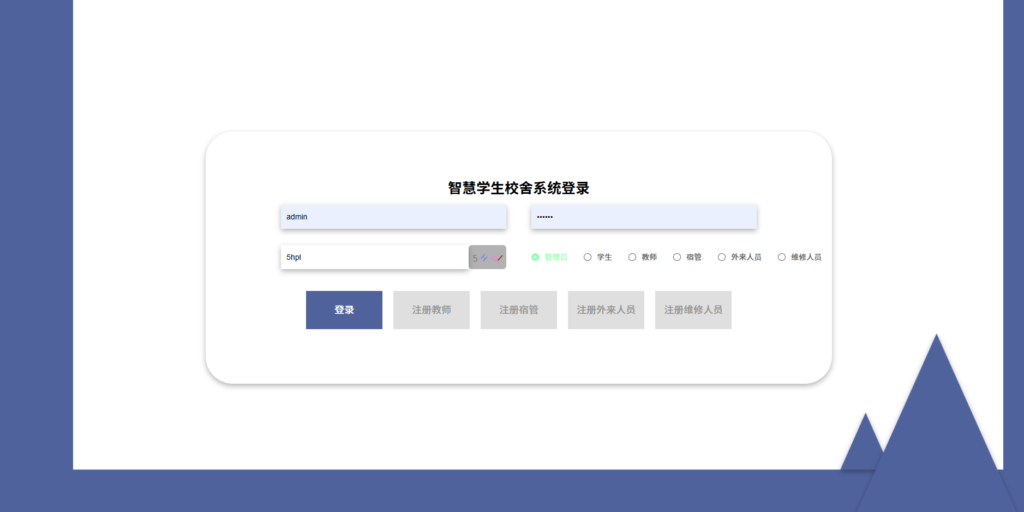This screenshot has width=1024, height=512.
Task: Select the 管理员 radio button
Action: (x=535, y=257)
